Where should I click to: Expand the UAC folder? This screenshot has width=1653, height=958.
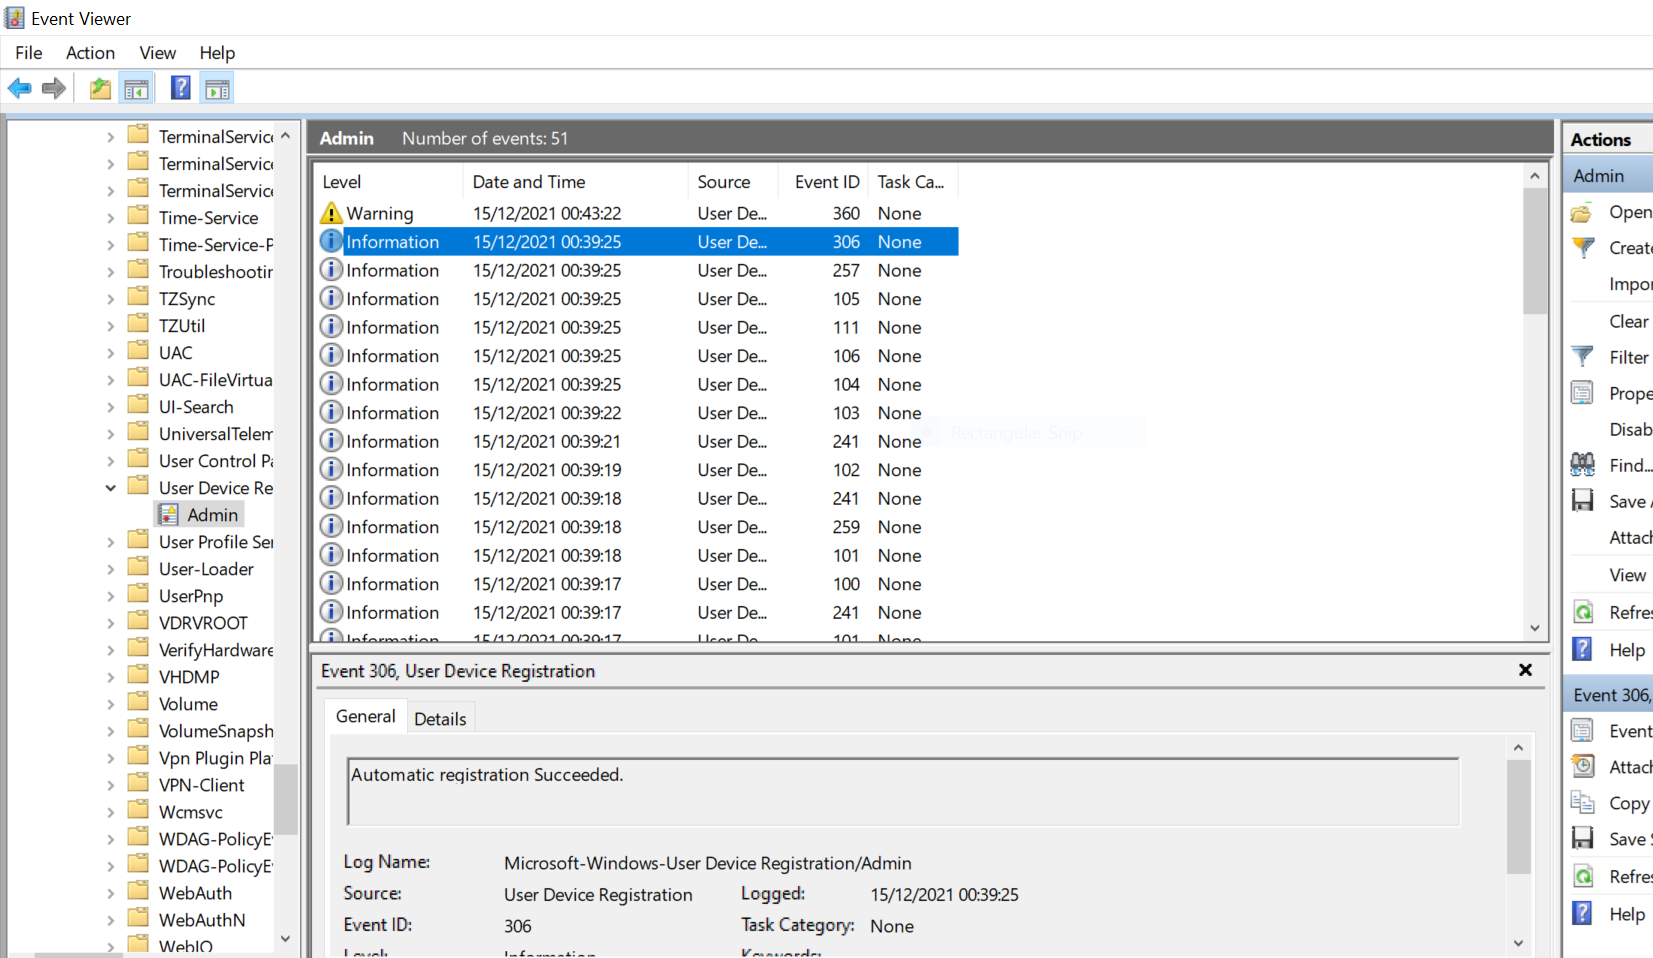(112, 352)
